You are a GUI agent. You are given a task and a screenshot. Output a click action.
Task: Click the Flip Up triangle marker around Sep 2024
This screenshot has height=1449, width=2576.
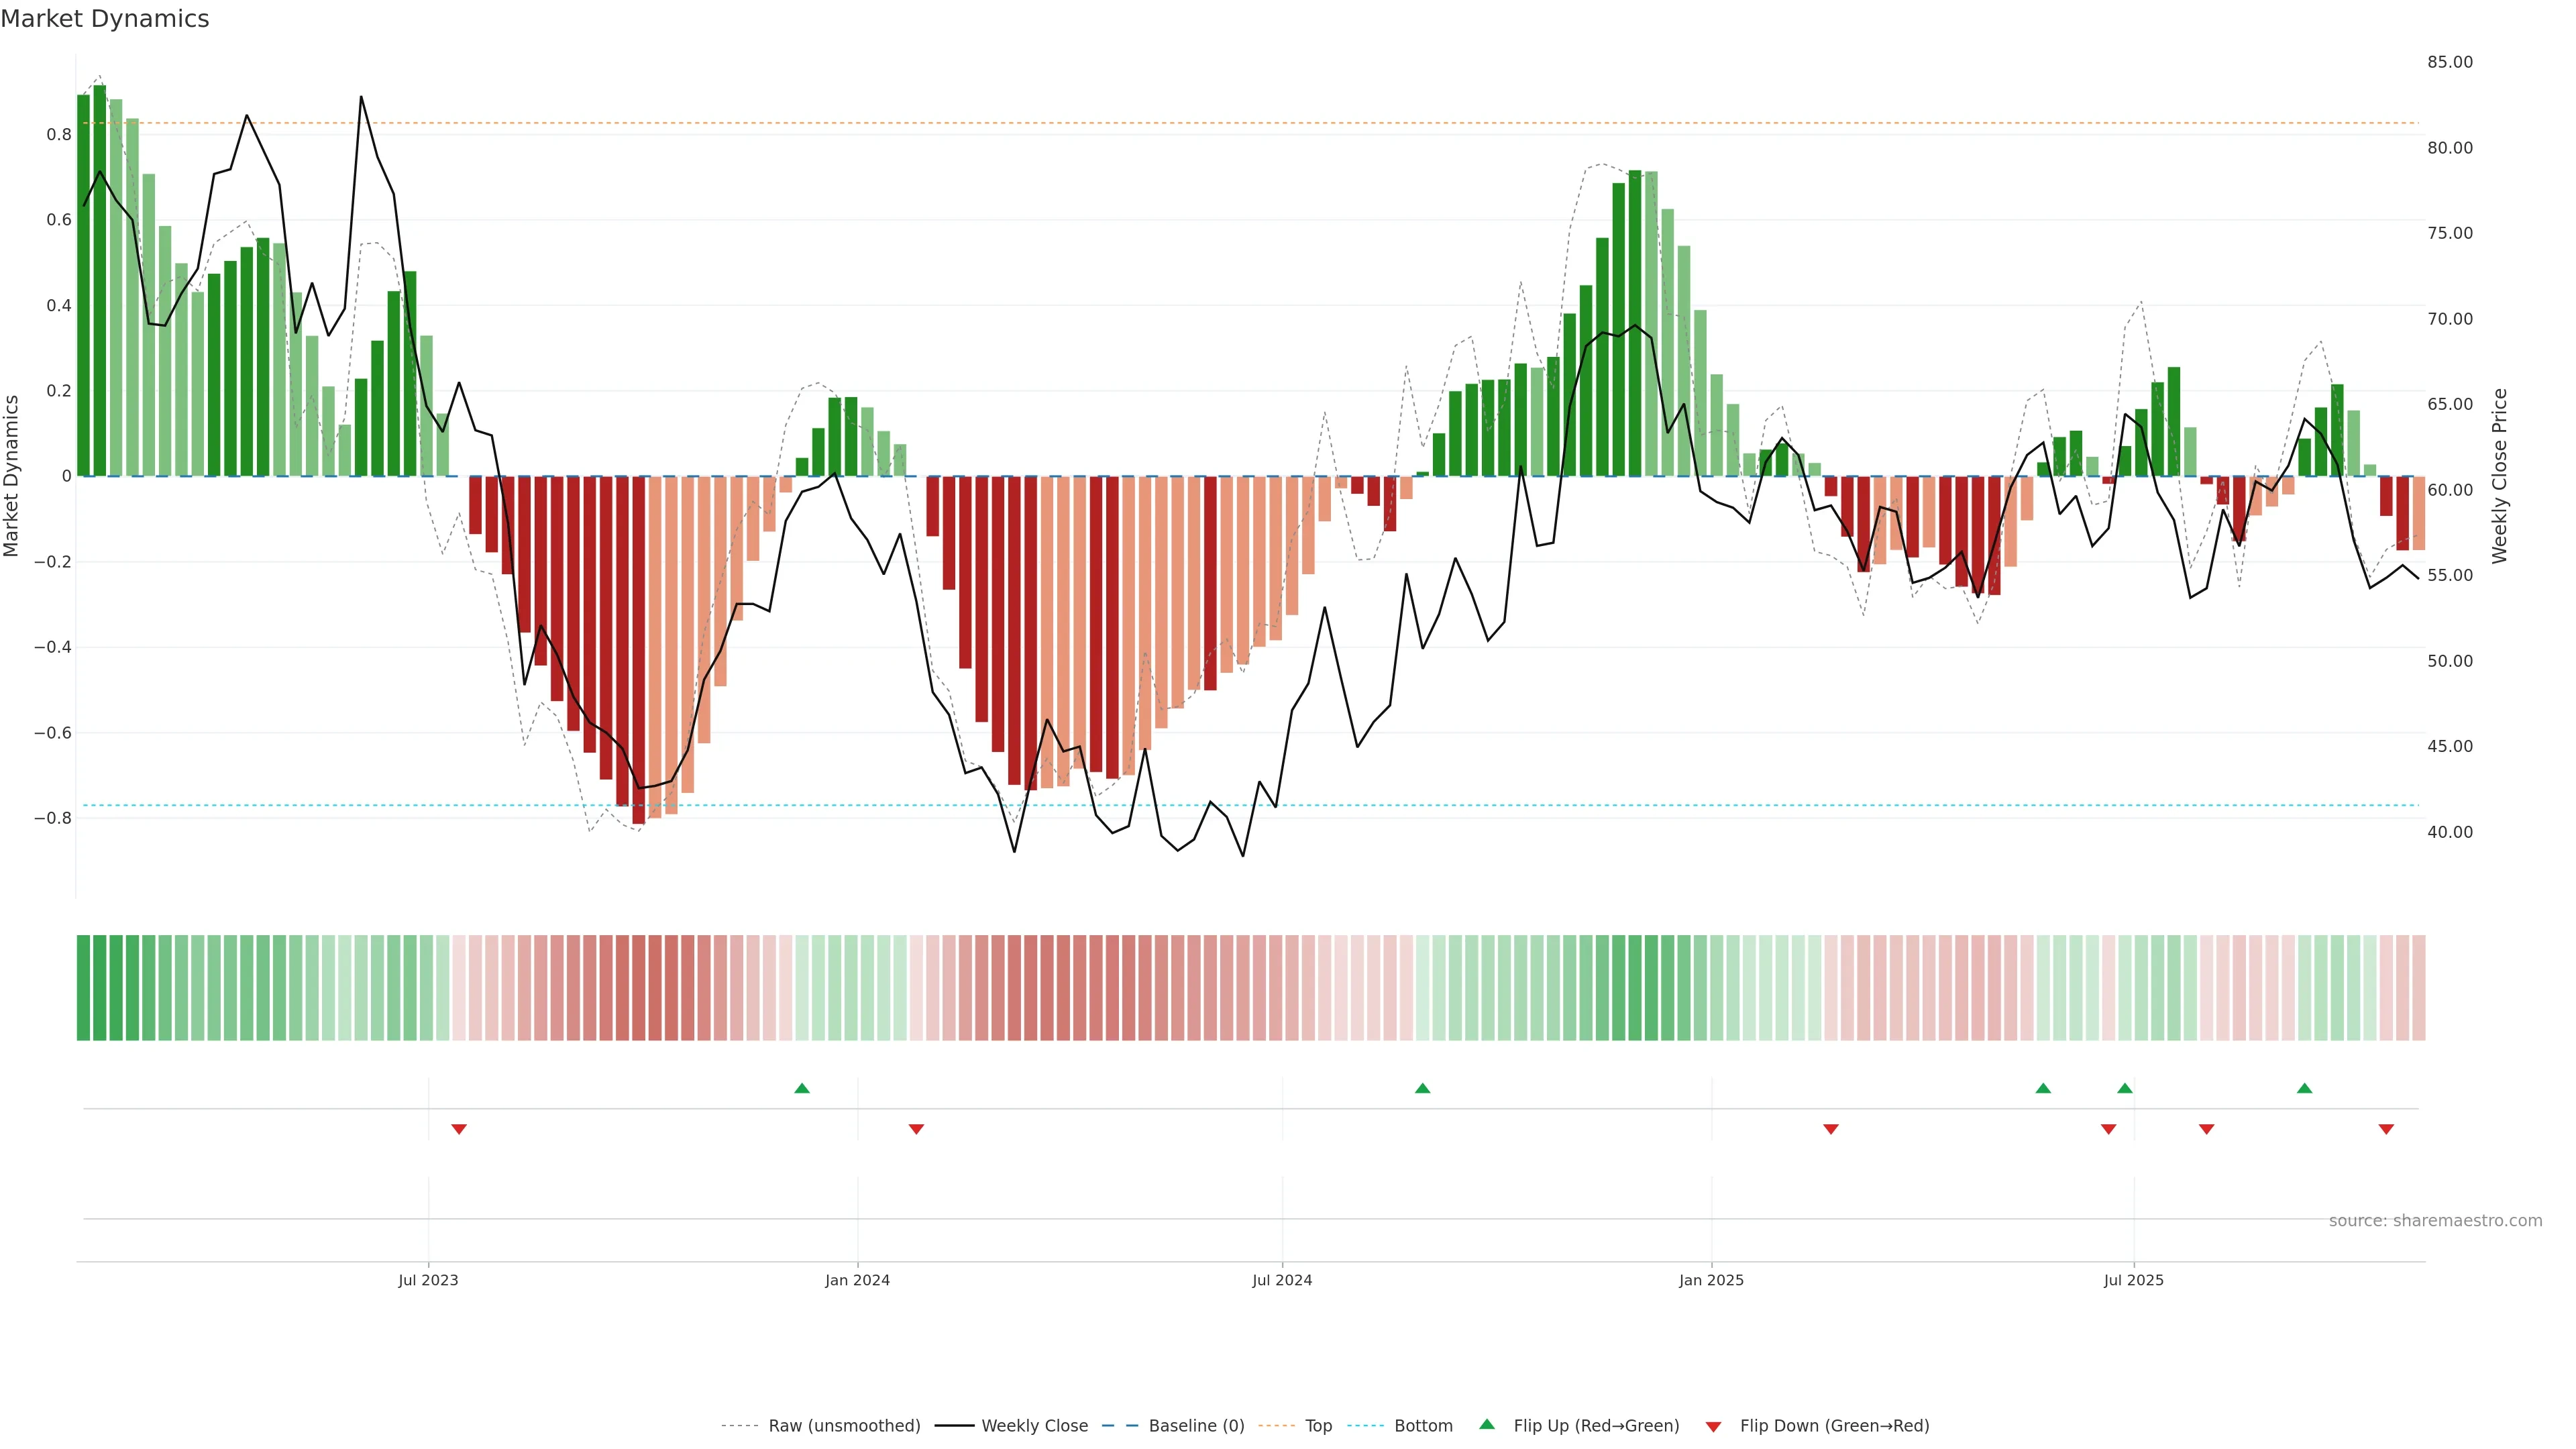[1422, 1088]
